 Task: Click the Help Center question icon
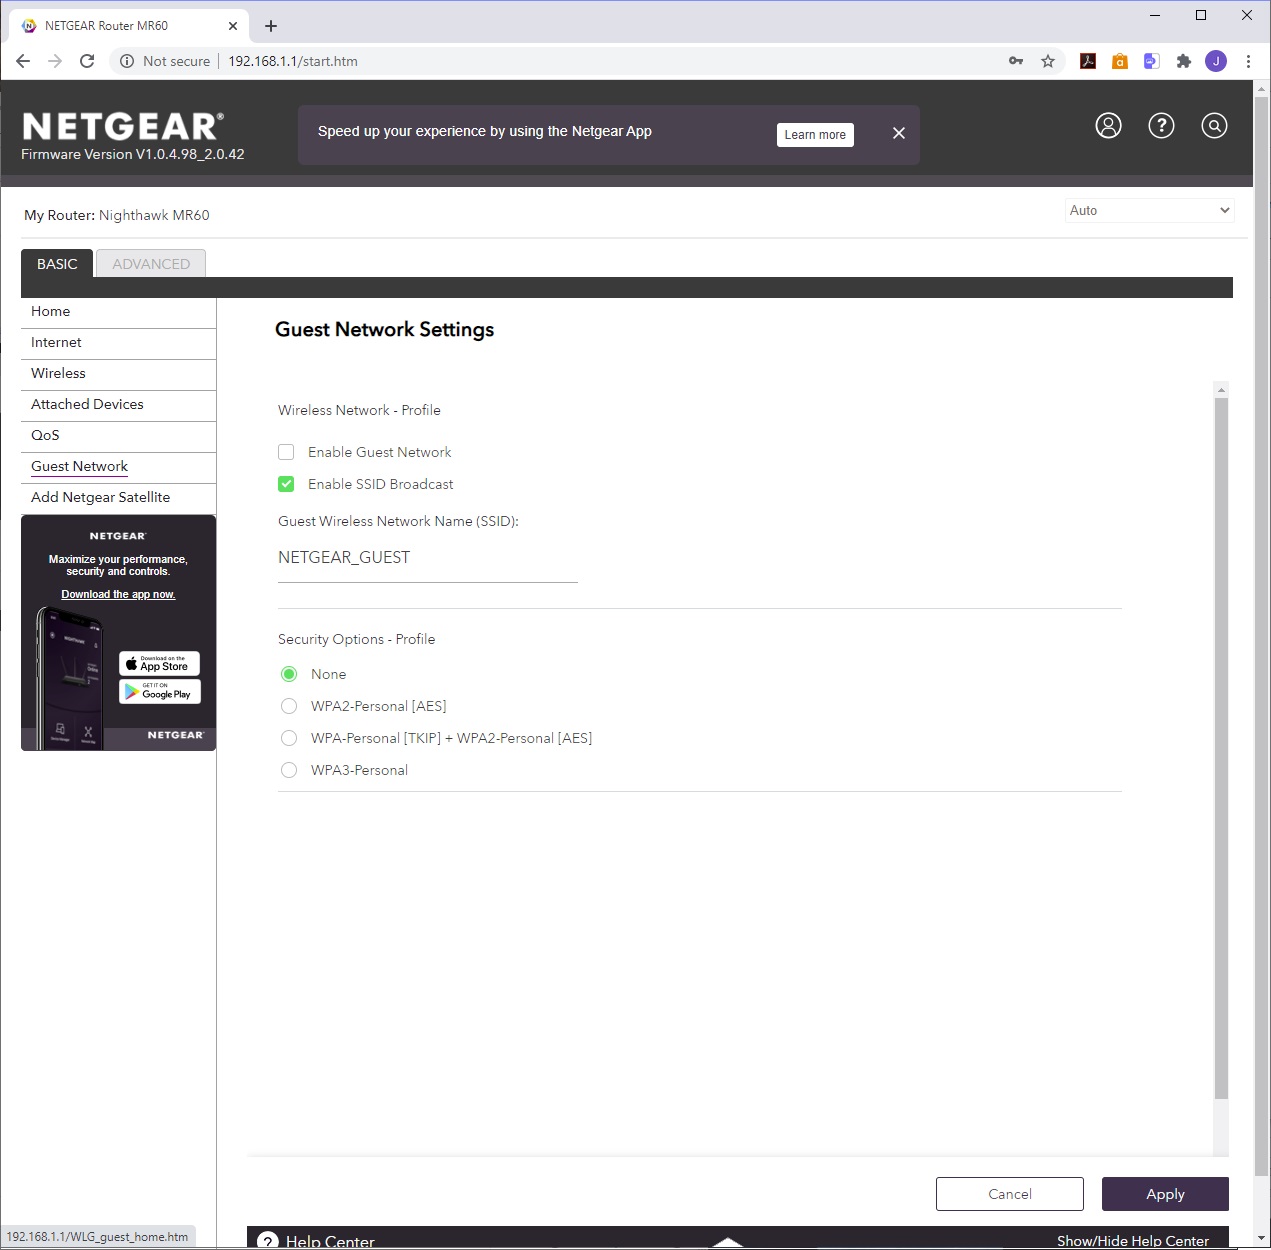tap(268, 1240)
